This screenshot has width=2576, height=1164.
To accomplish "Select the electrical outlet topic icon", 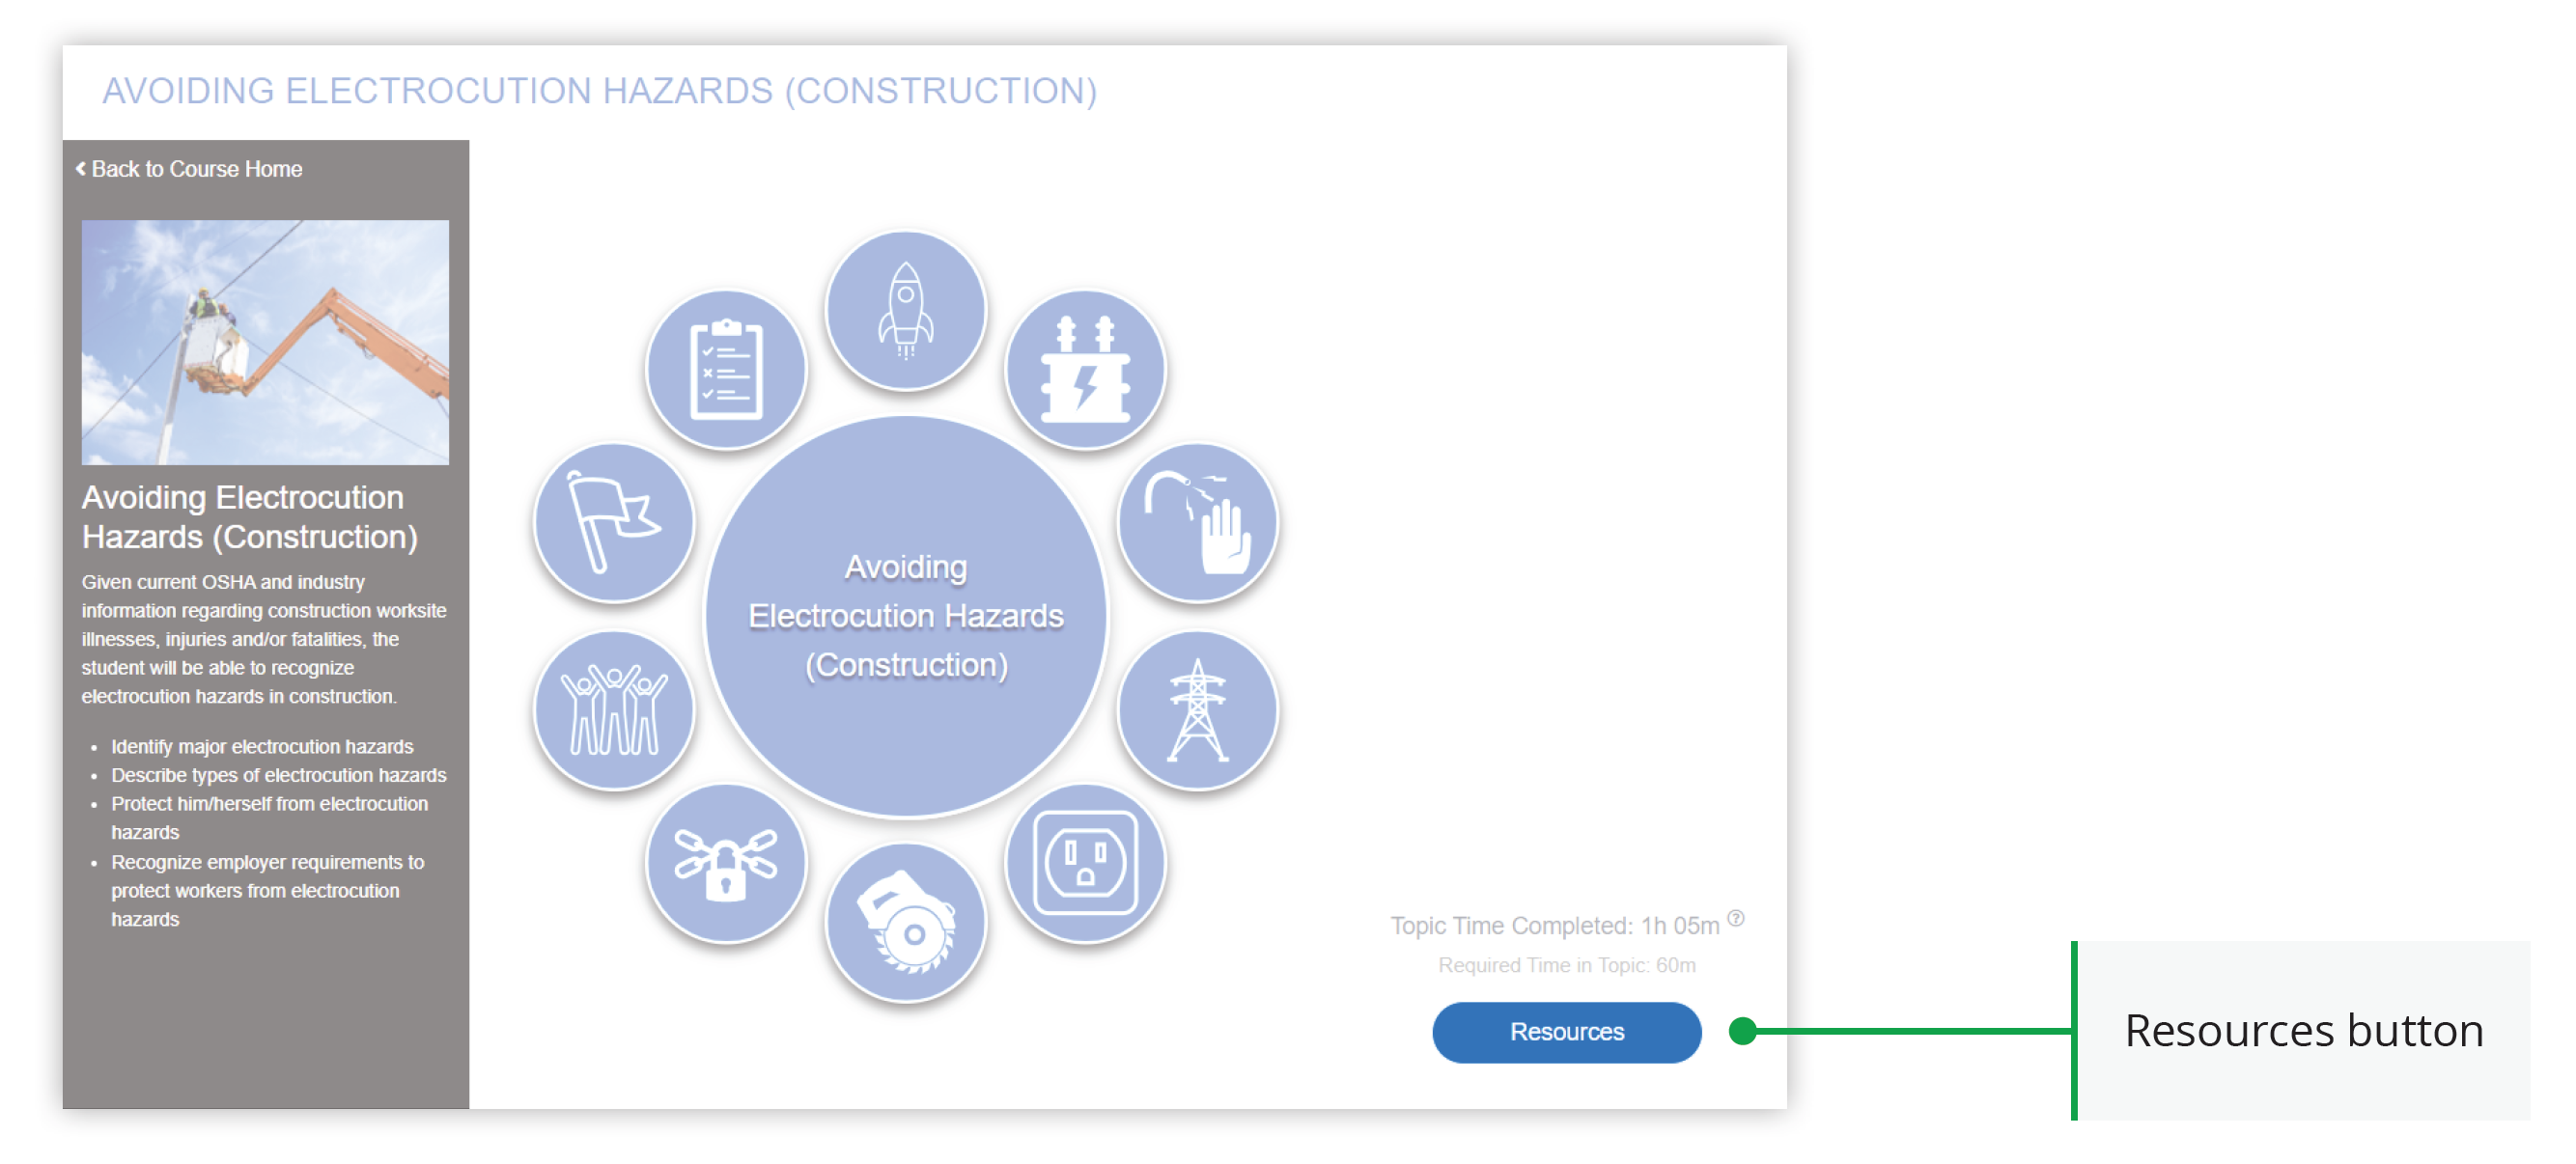I will click(1087, 864).
